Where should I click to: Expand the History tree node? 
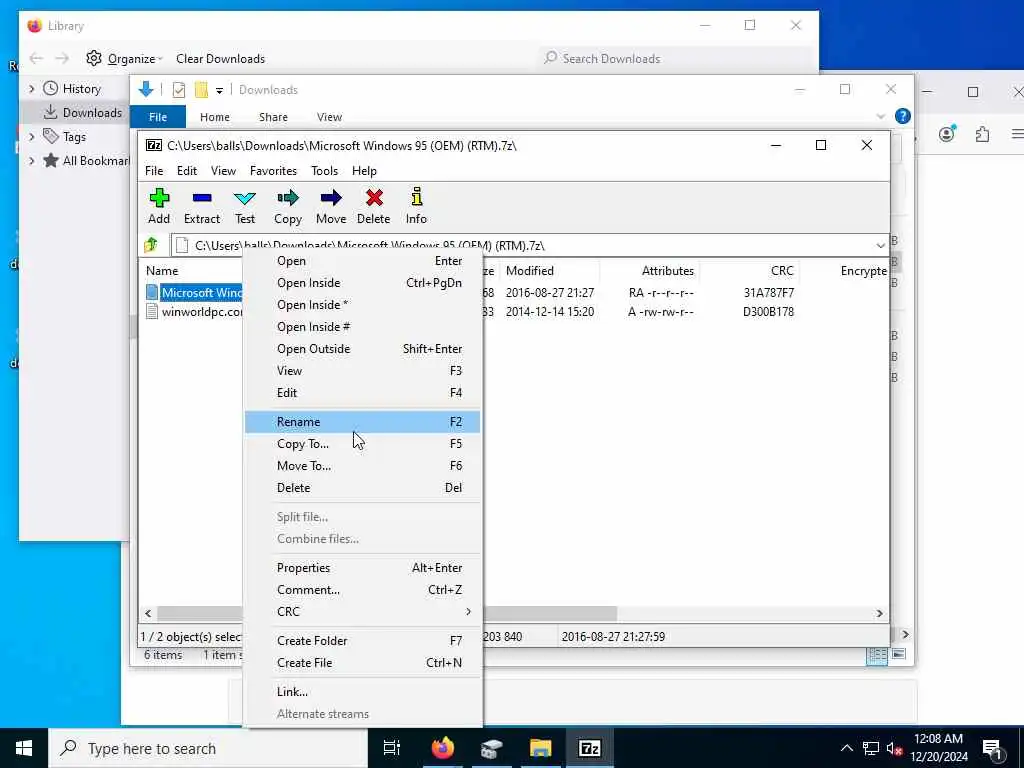31,89
